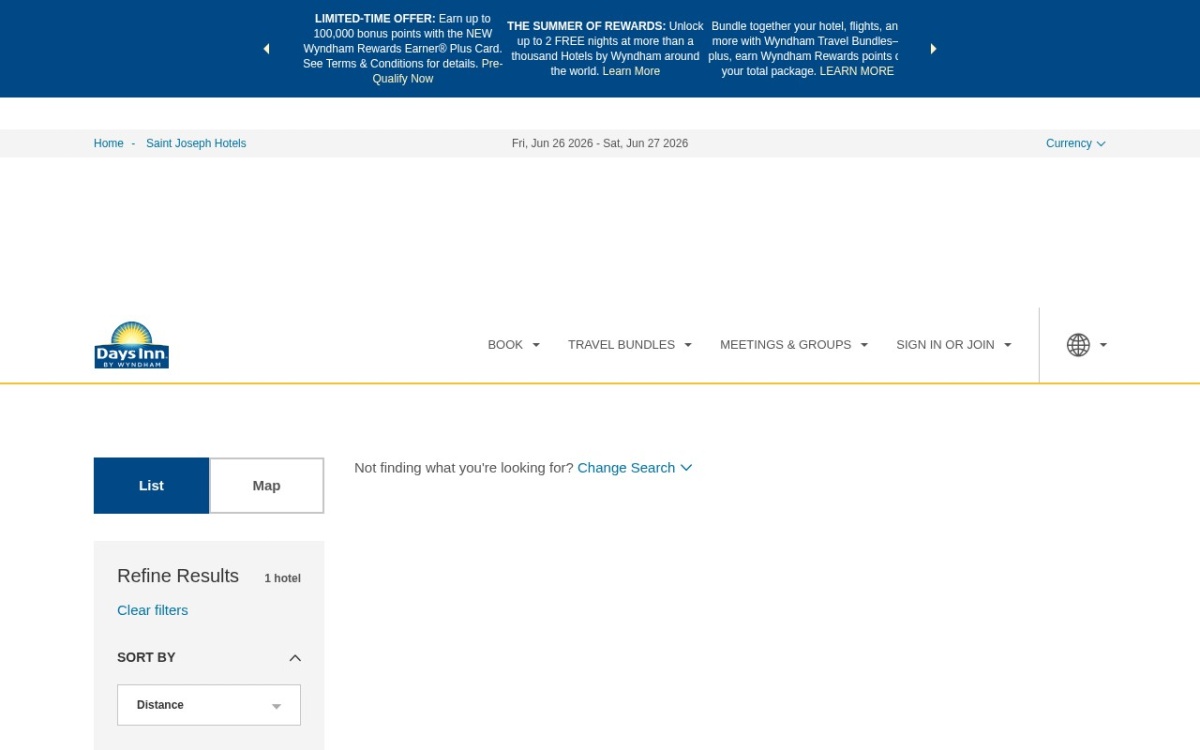Select Clear filters link
Image resolution: width=1200 pixels, height=750 pixels.
point(152,610)
